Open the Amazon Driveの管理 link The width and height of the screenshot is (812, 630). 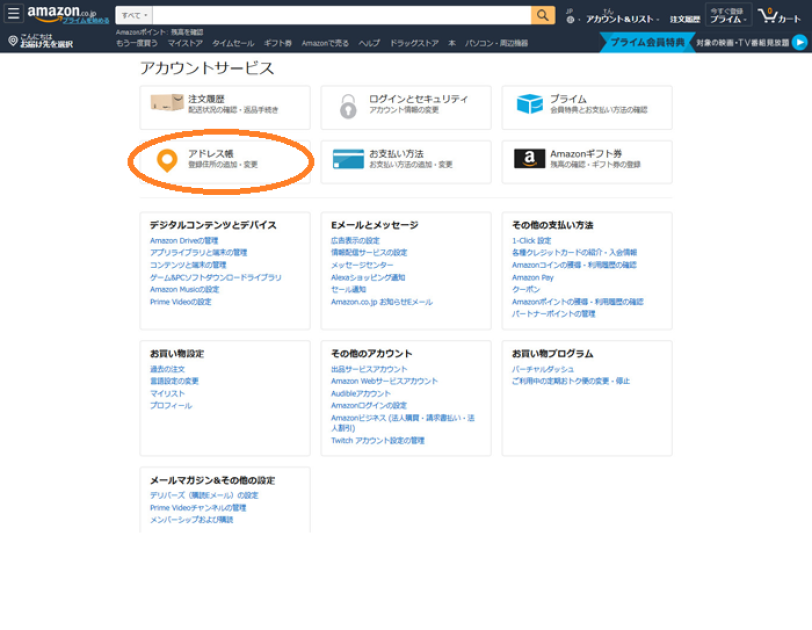click(184, 241)
